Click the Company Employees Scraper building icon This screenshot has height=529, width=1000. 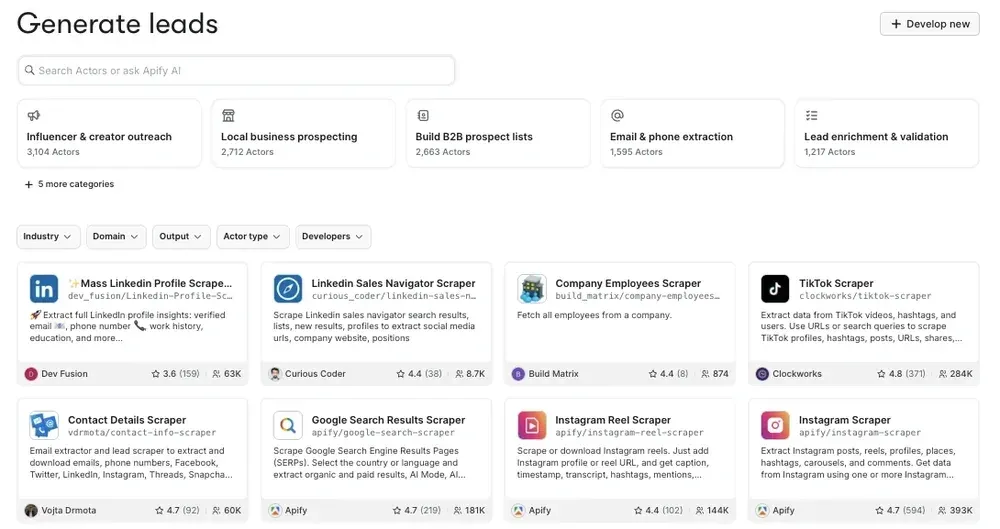click(x=531, y=289)
